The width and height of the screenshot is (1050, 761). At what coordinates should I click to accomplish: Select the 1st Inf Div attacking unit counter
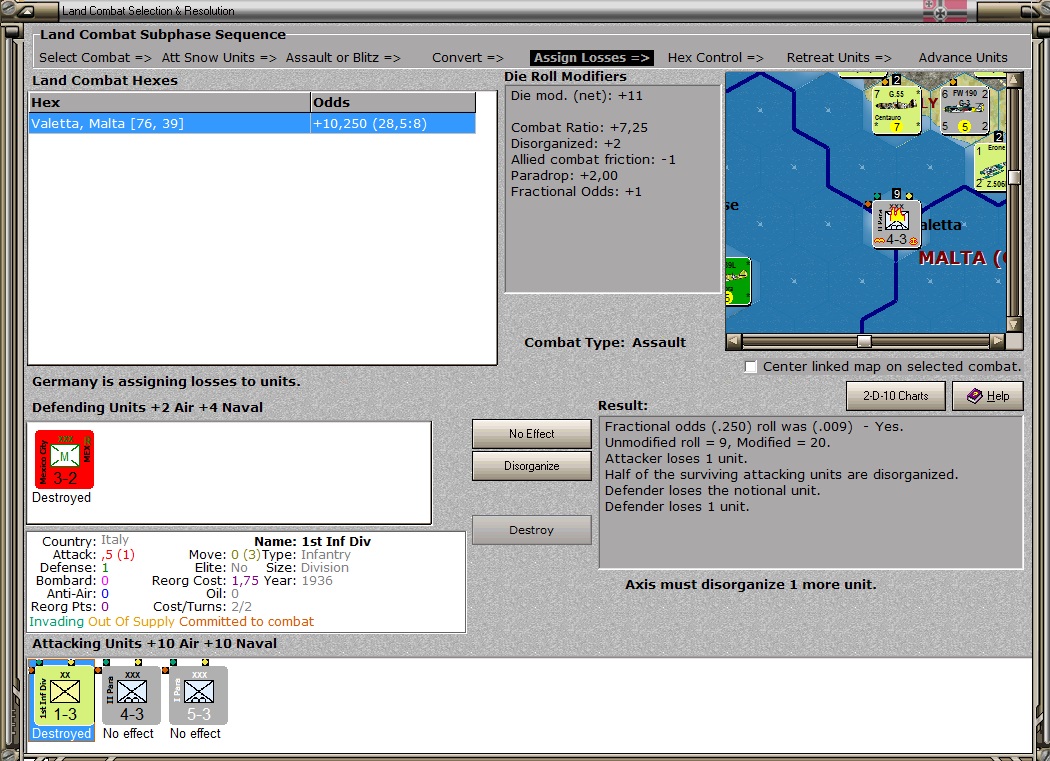tap(64, 695)
